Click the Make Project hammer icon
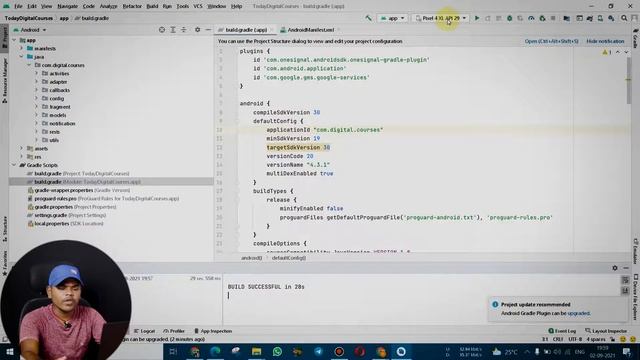 click(368, 18)
